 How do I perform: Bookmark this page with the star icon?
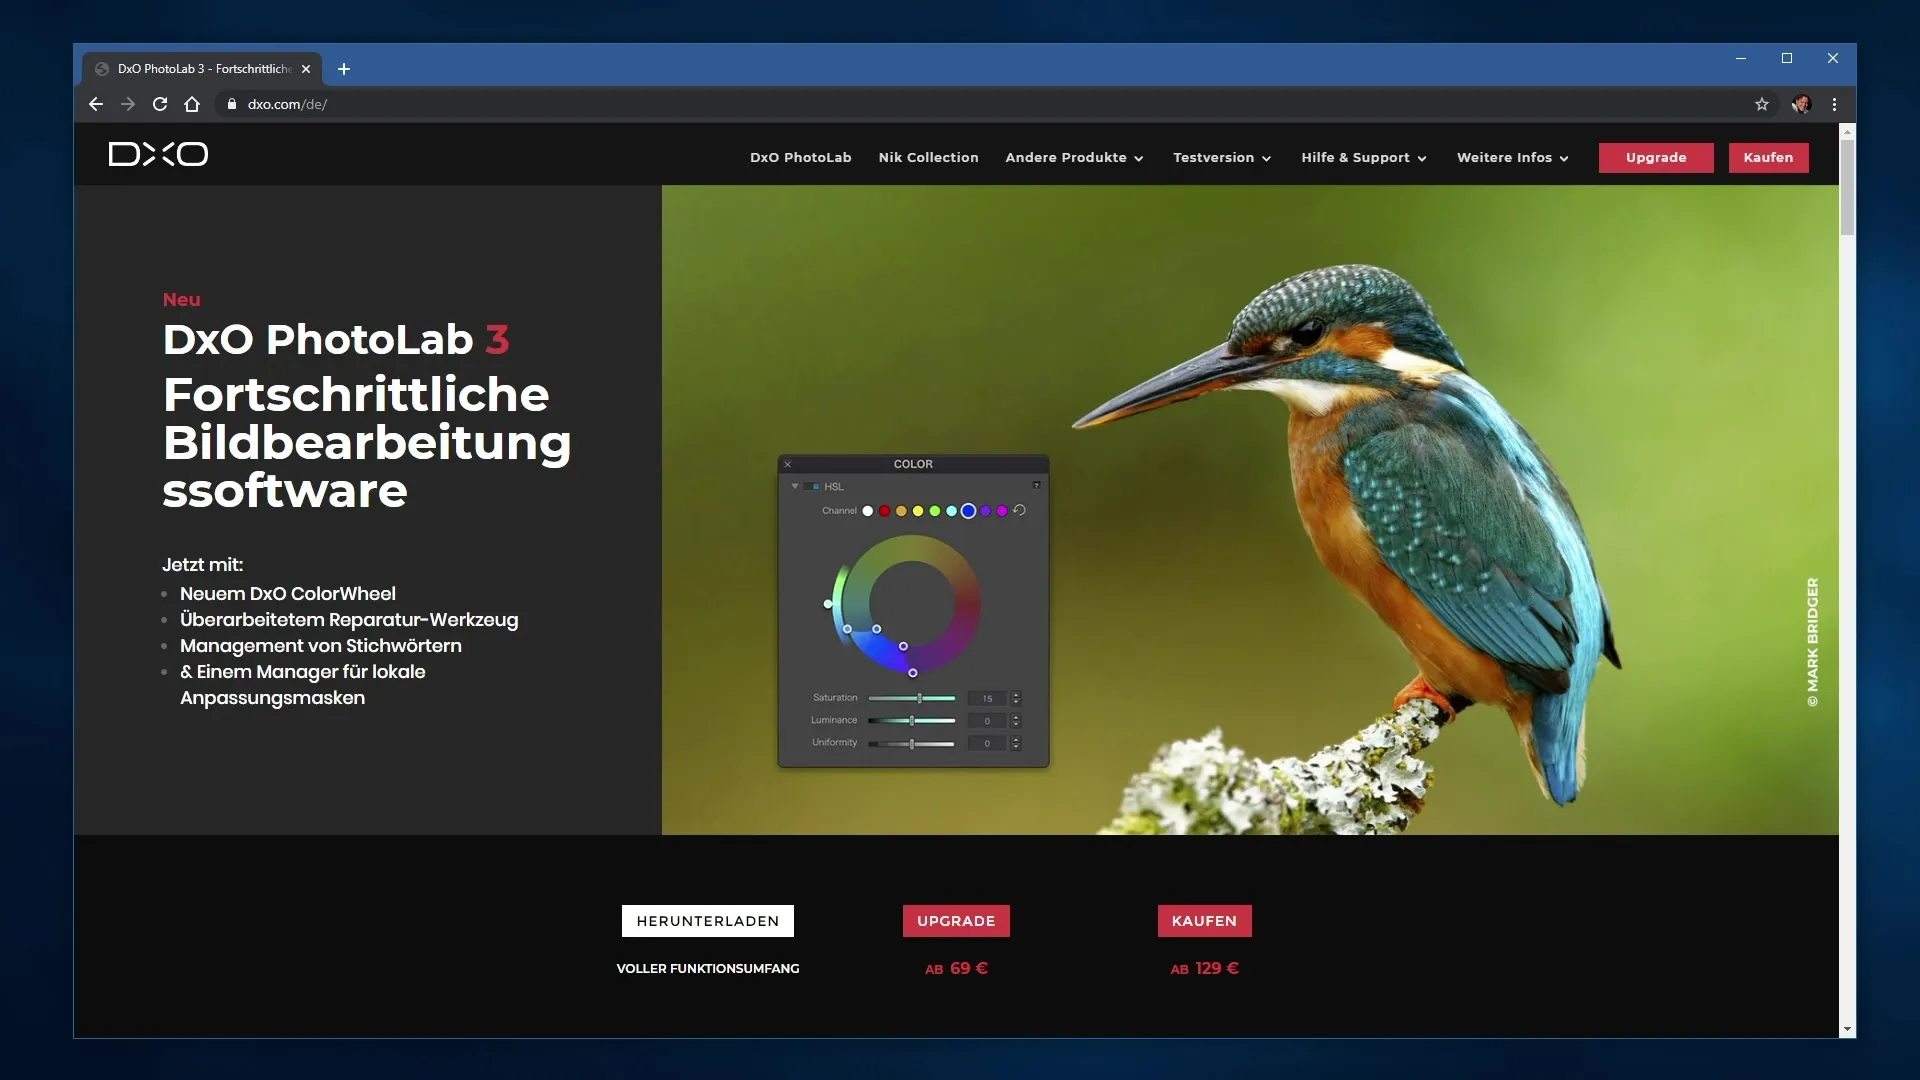[x=1762, y=104]
